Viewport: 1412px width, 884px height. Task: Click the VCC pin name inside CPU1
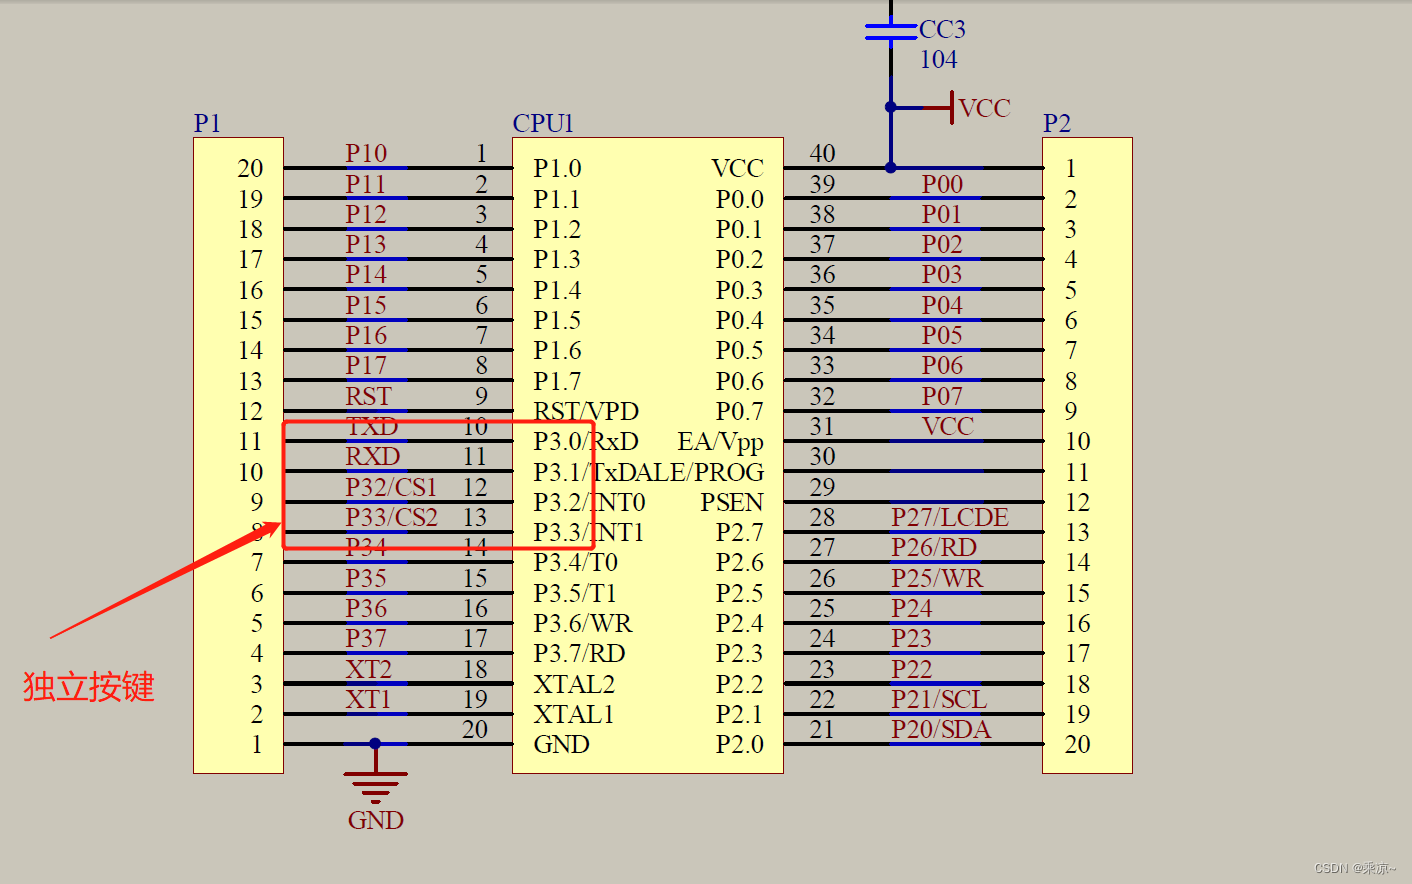pyautogui.click(x=738, y=168)
